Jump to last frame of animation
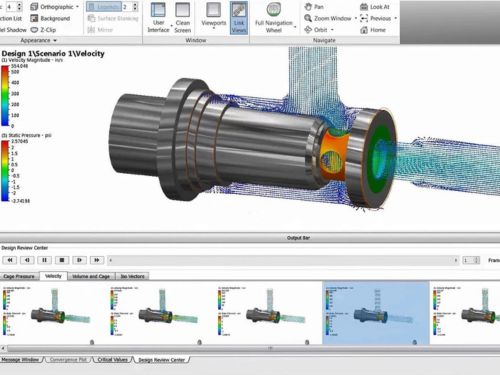The image size is (500, 375). pos(96,260)
